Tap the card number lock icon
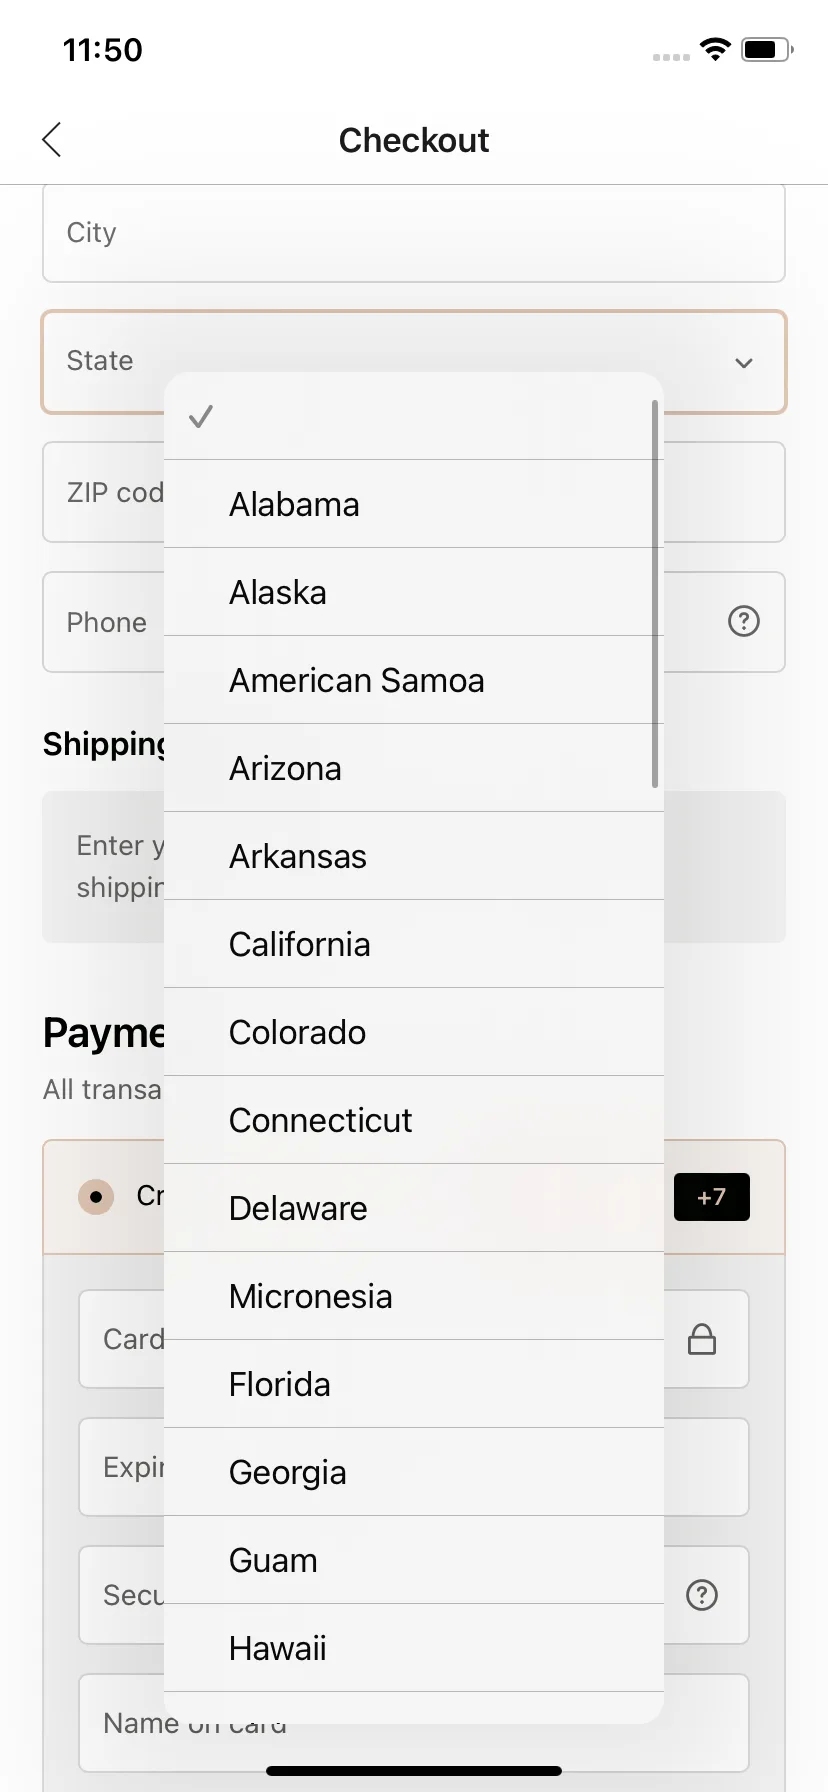This screenshot has width=828, height=1792. [x=702, y=1339]
